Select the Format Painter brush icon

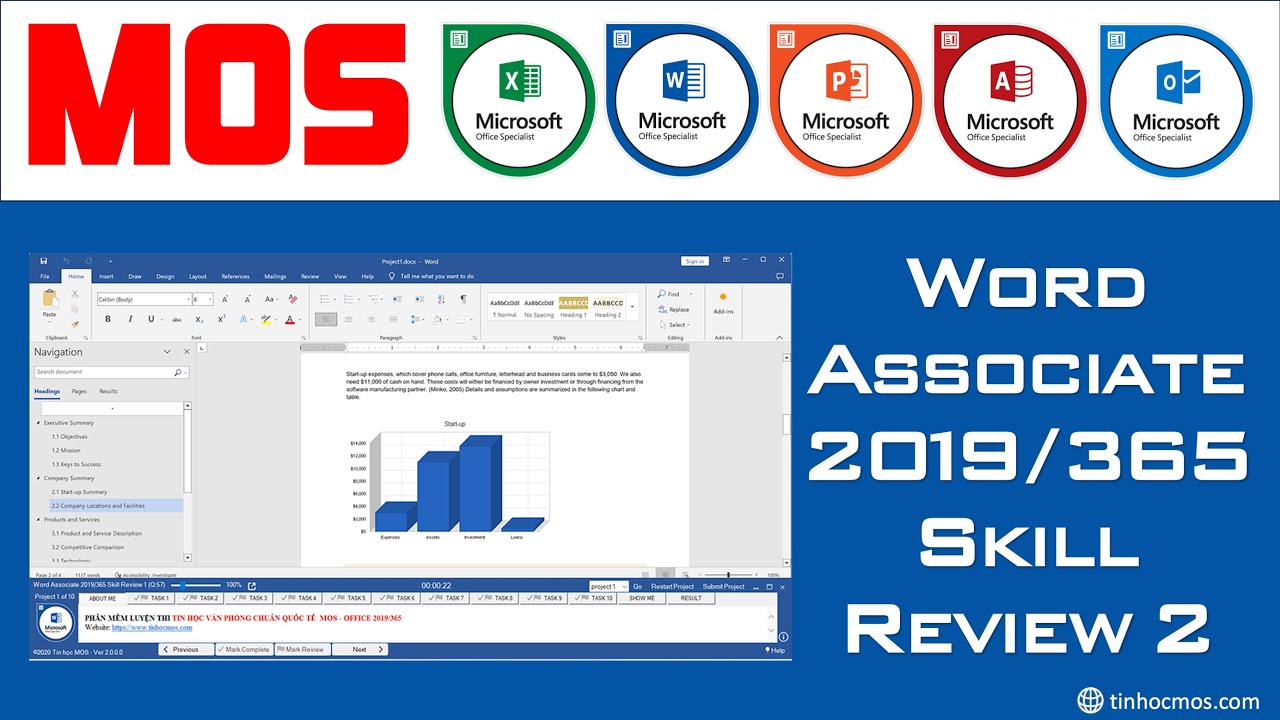(x=74, y=323)
